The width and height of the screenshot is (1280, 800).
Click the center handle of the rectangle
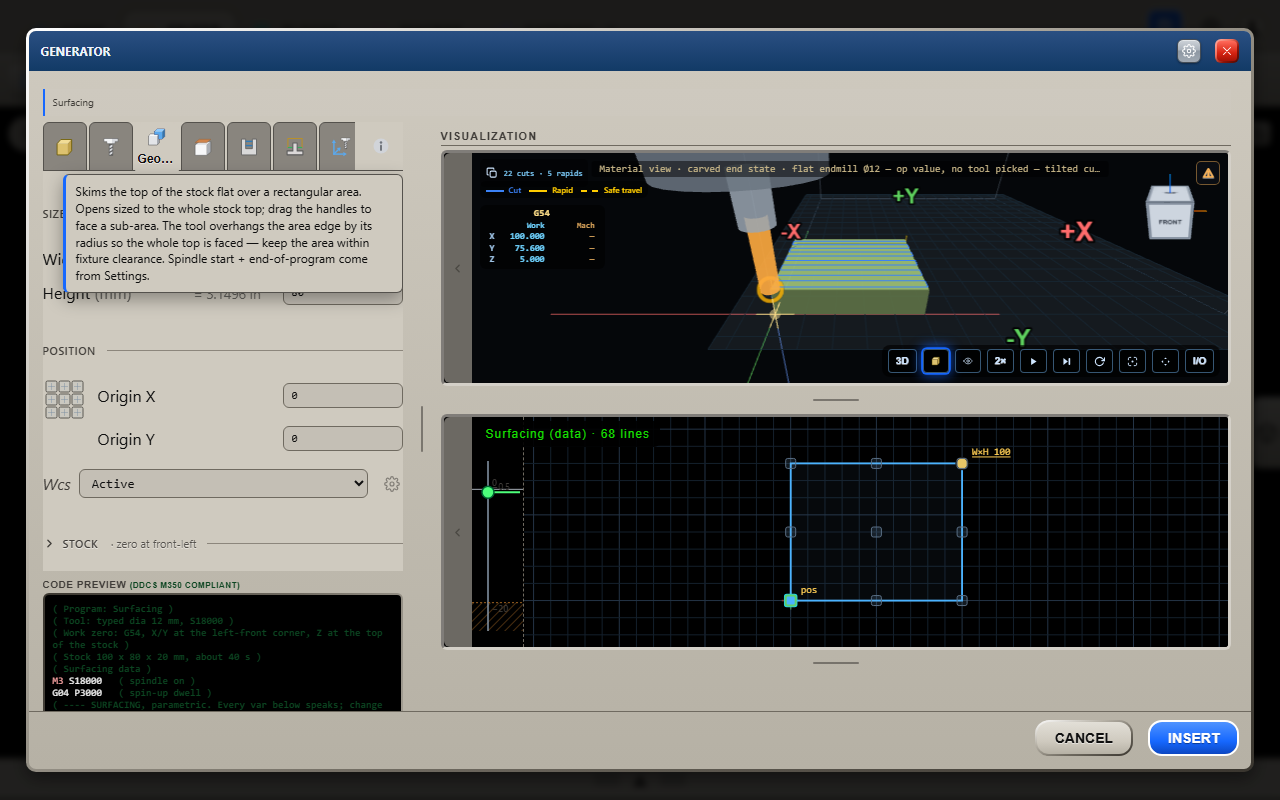coord(876,532)
